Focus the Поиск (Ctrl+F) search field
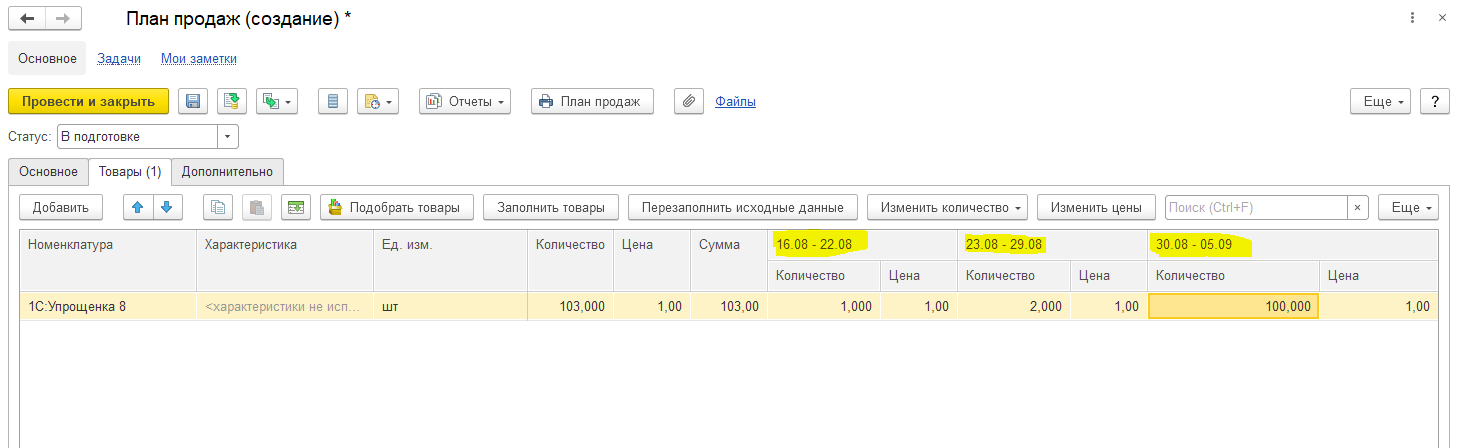1463x448 pixels. [x=1256, y=207]
